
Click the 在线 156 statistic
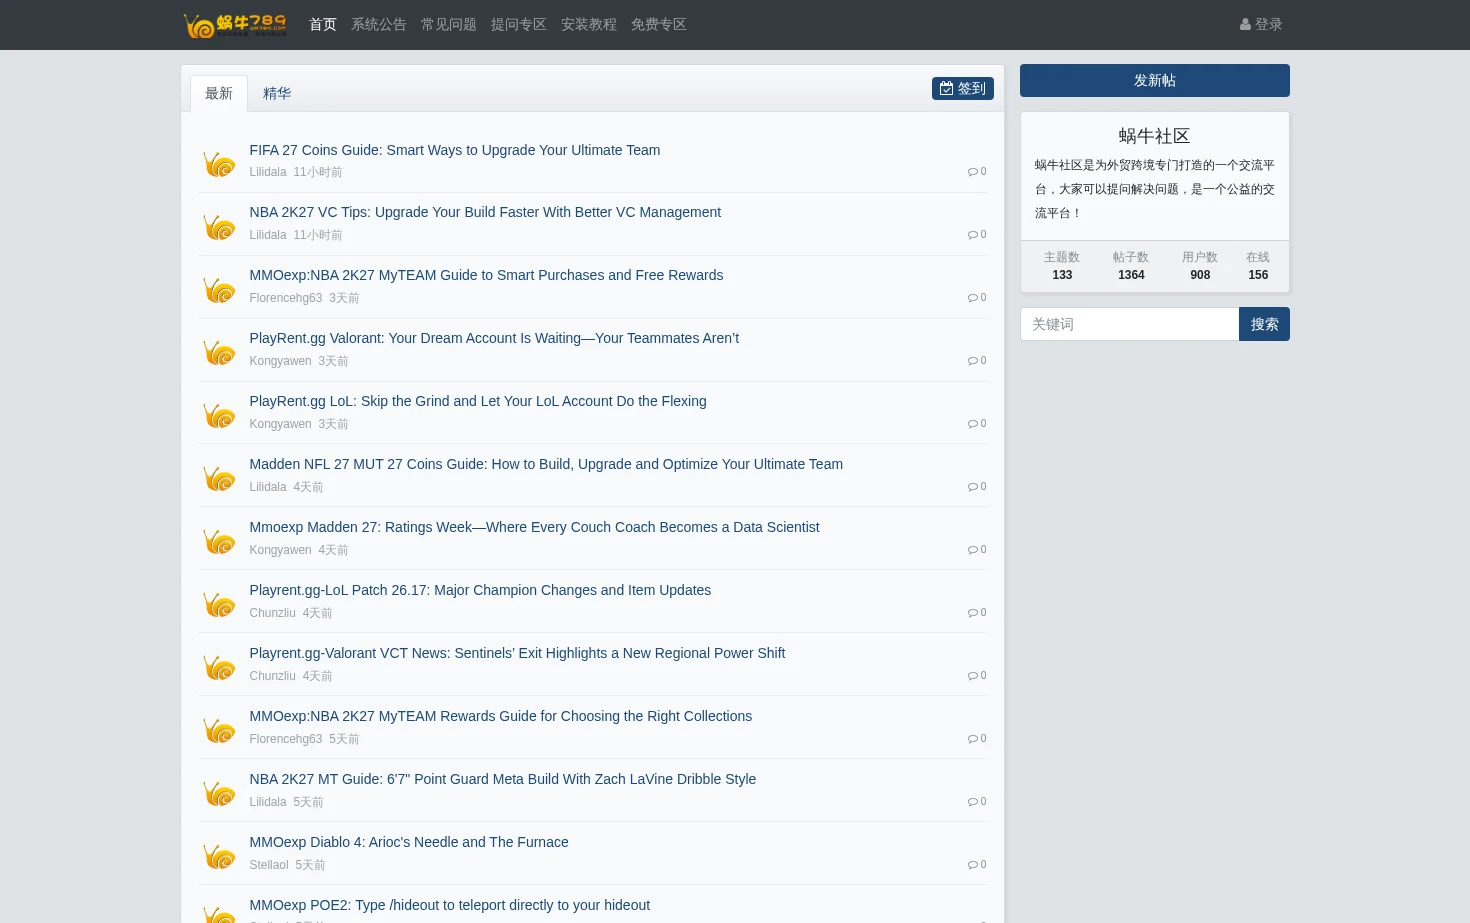(x=1258, y=266)
